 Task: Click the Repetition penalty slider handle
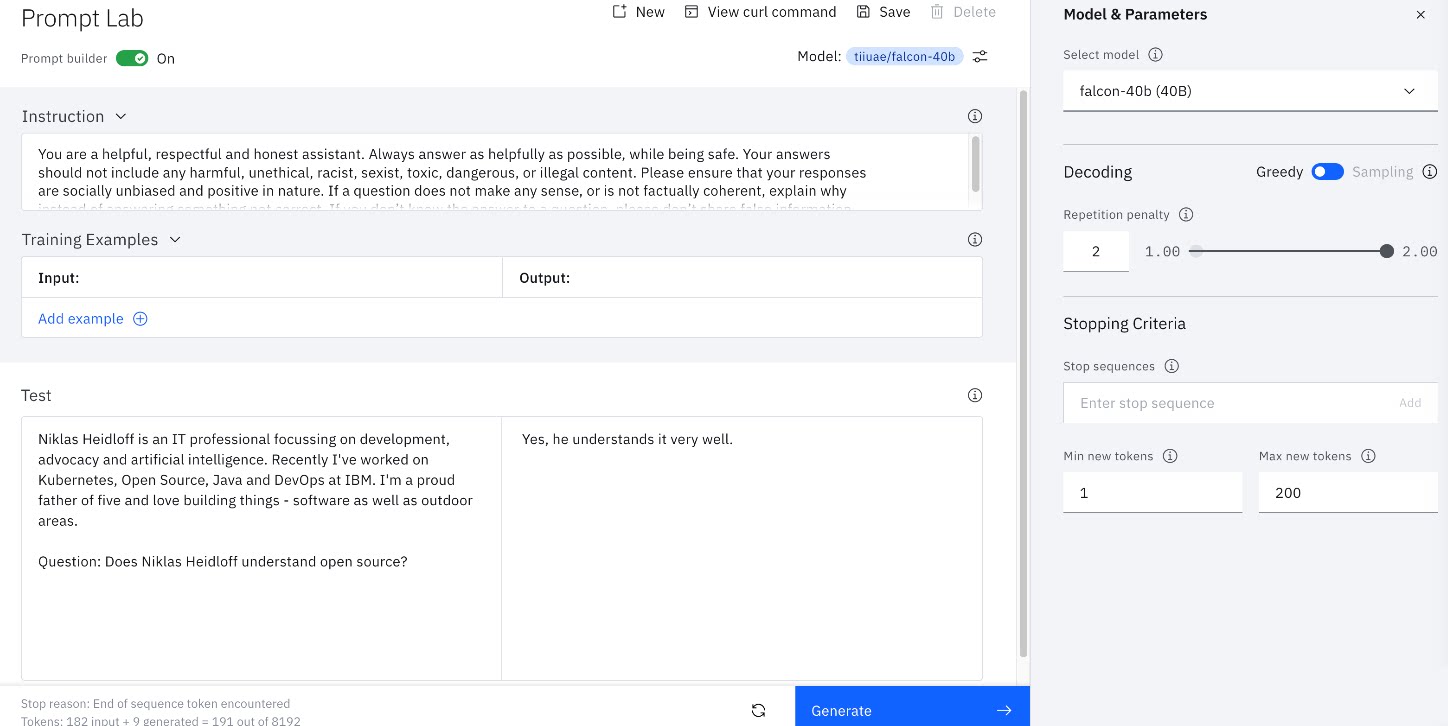point(1386,251)
